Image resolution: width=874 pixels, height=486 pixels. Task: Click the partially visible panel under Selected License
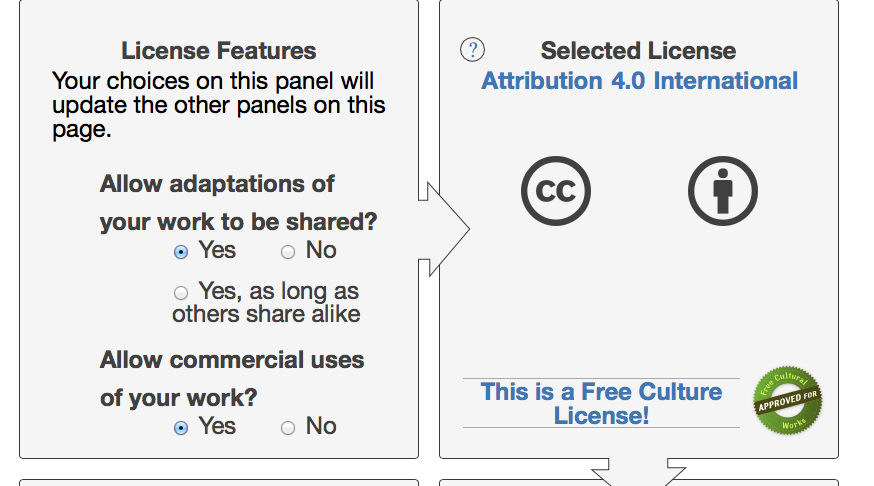(520, 482)
